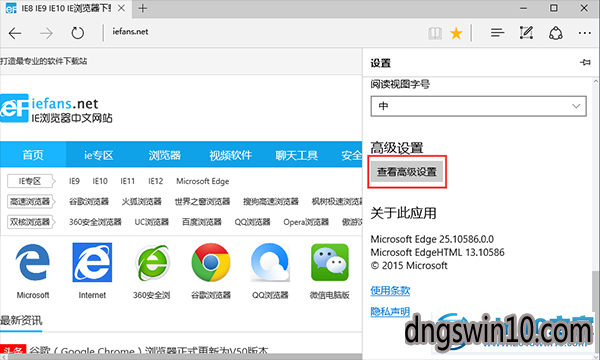Open the 隐私声明 link
The height and width of the screenshot is (360, 600).
click(390, 312)
